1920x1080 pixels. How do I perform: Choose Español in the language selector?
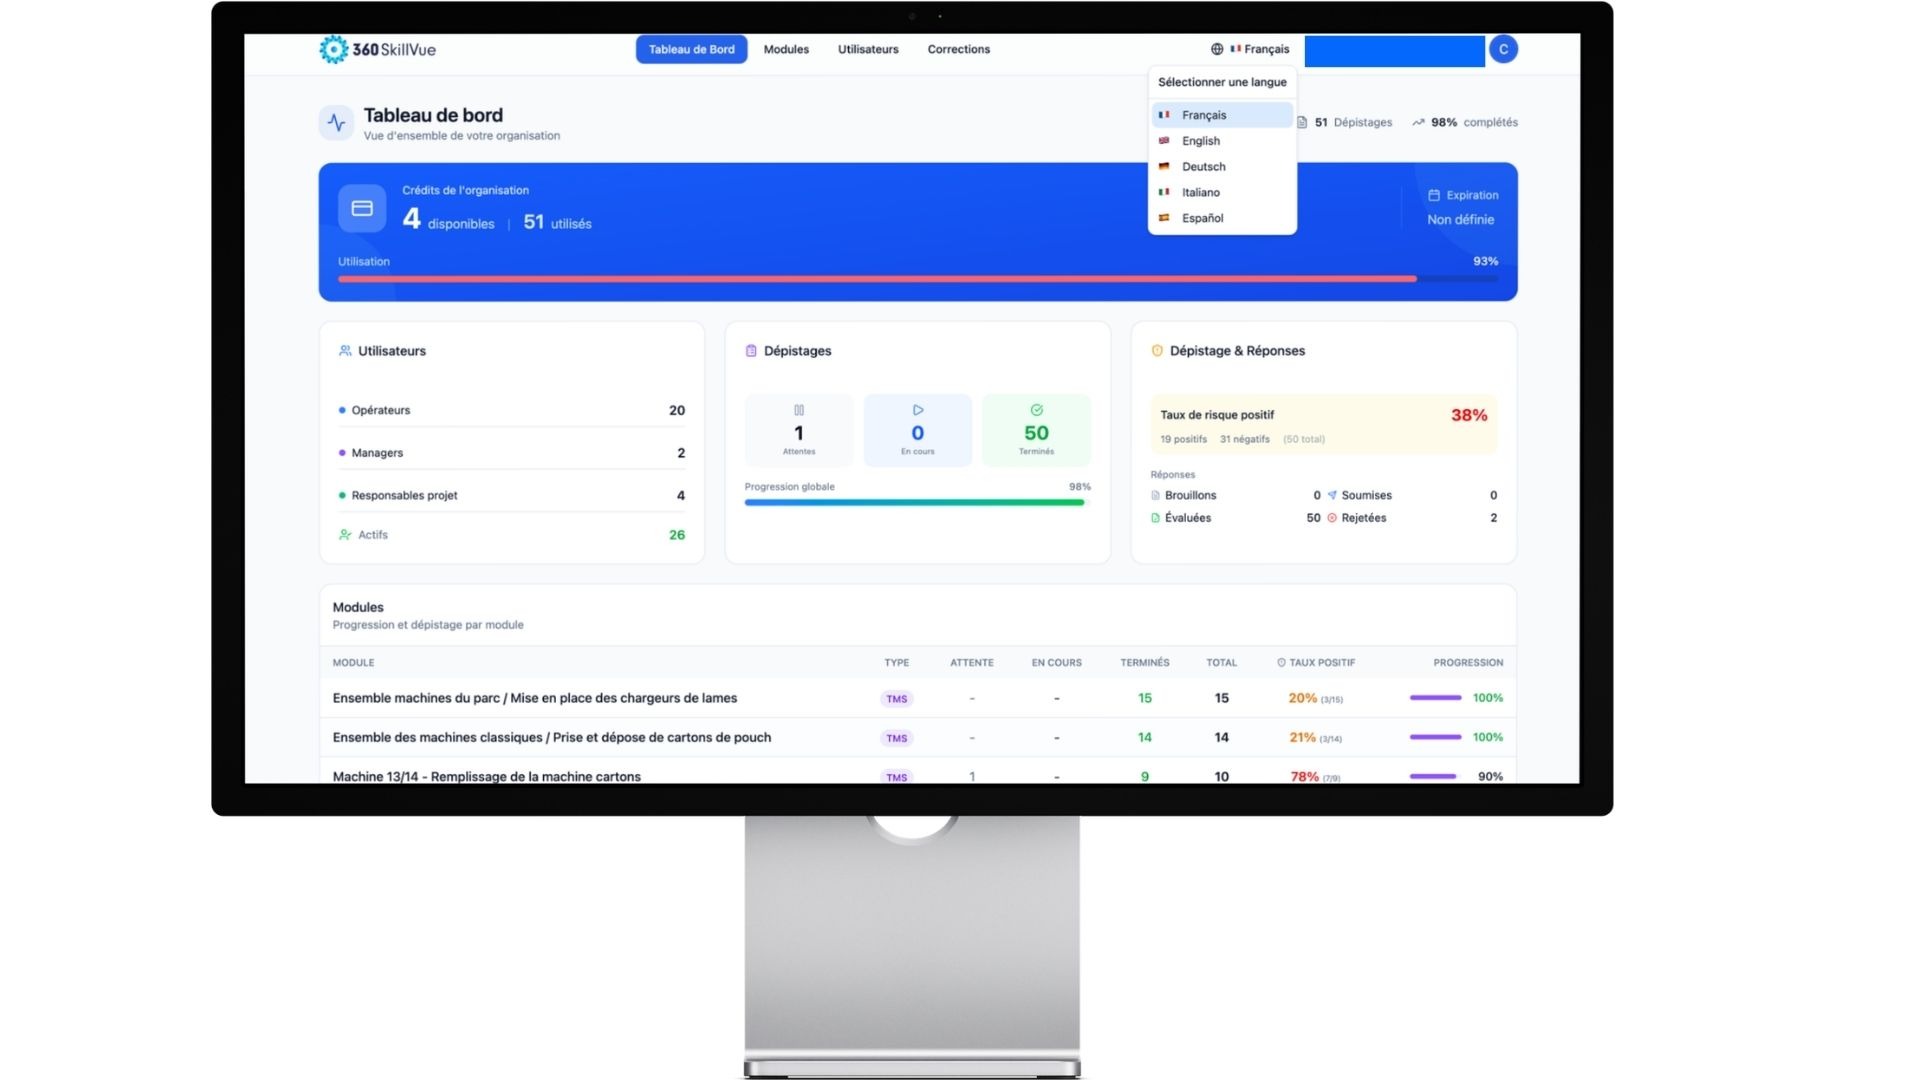[1203, 218]
